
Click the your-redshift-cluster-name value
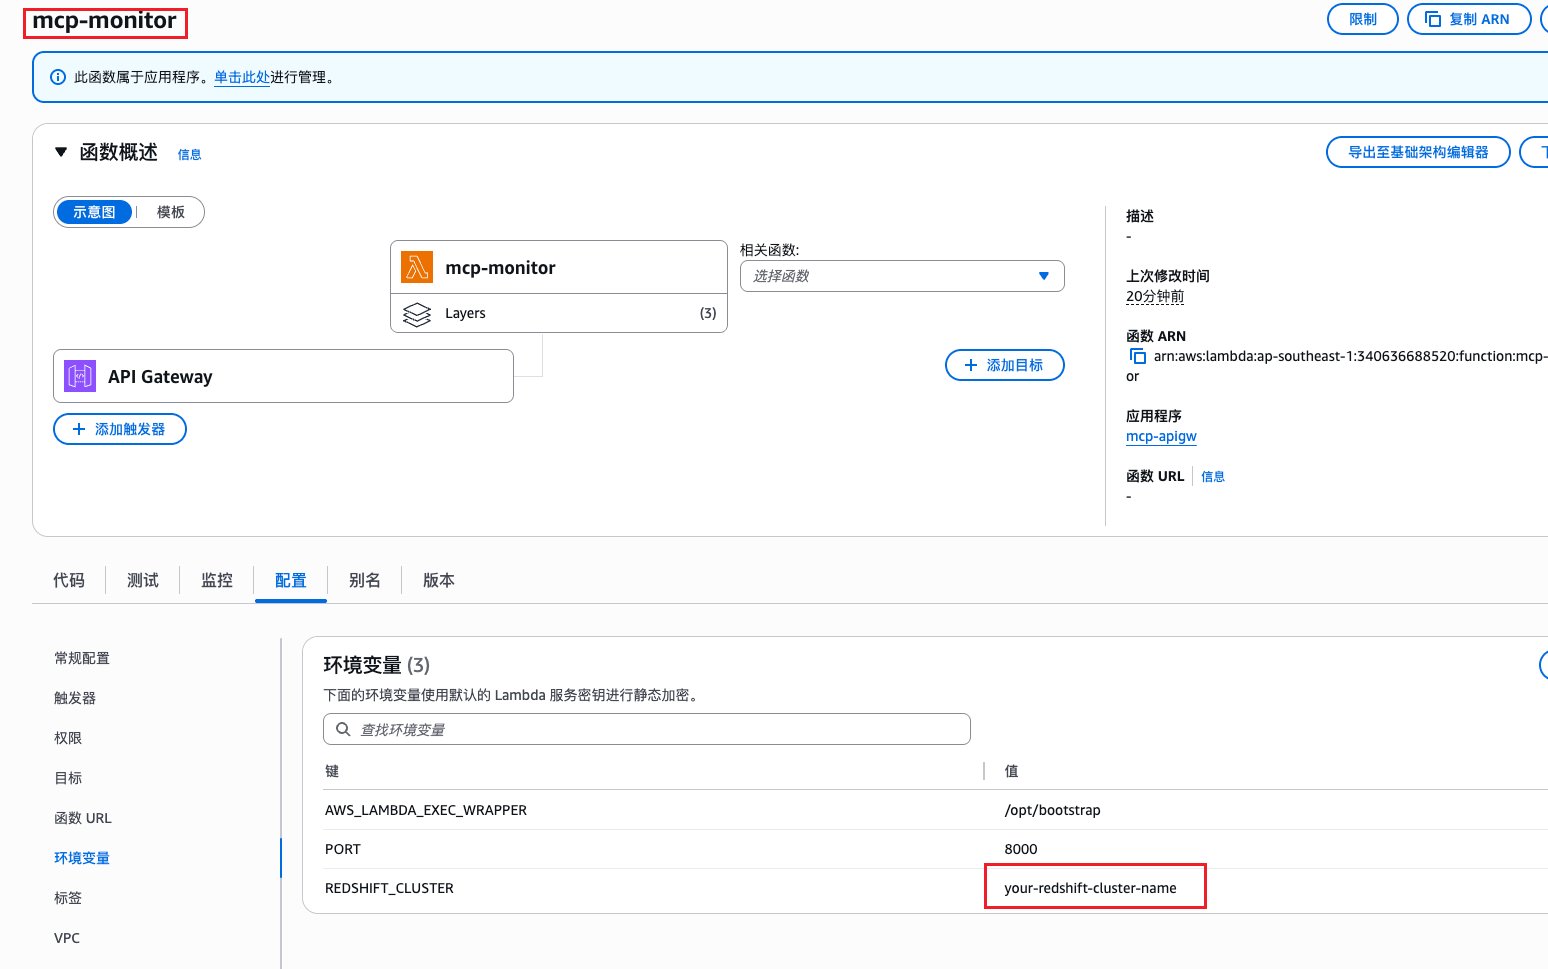(x=1090, y=888)
